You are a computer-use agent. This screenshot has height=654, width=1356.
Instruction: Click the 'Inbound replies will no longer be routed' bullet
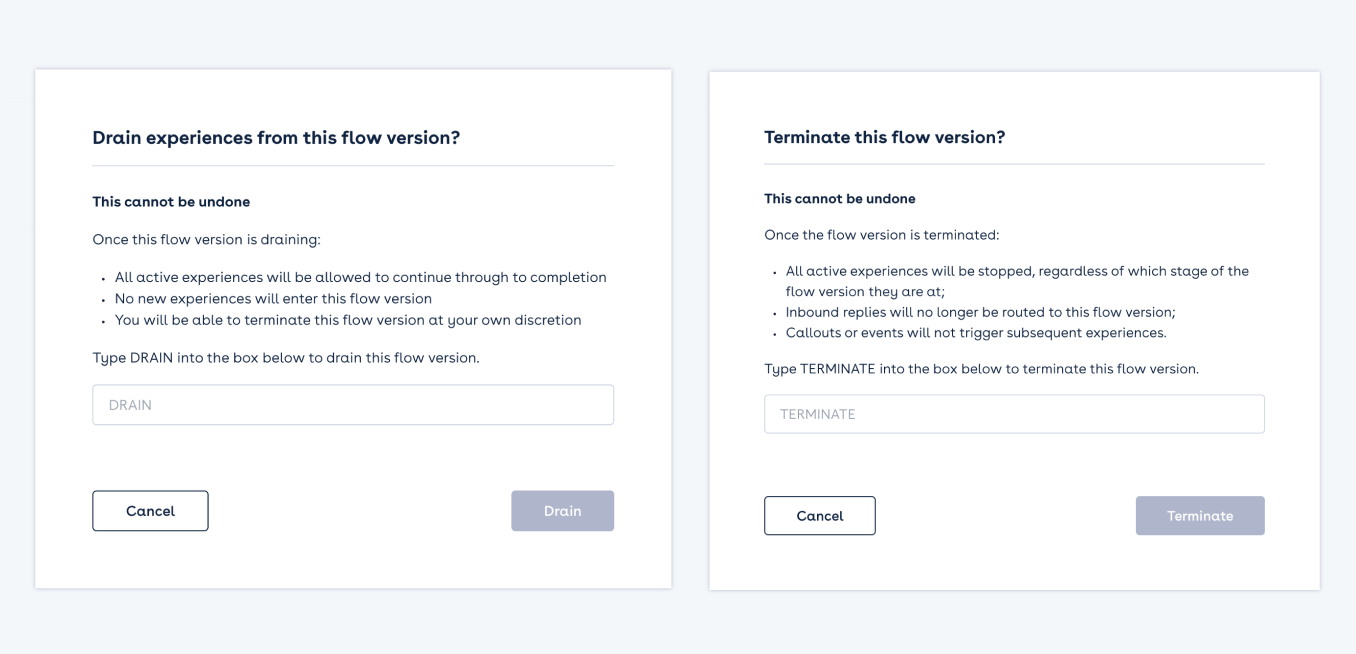click(x=980, y=312)
